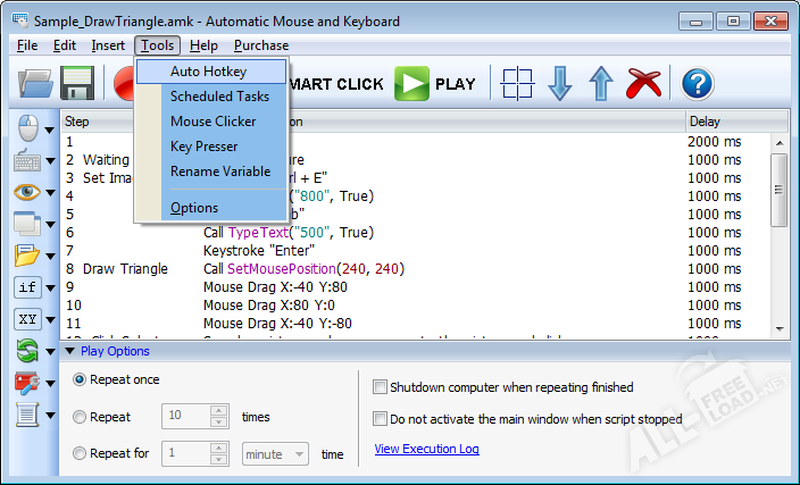Select Mouse Clicker in the Tools menu
This screenshot has height=485, width=800.
pyautogui.click(x=213, y=122)
